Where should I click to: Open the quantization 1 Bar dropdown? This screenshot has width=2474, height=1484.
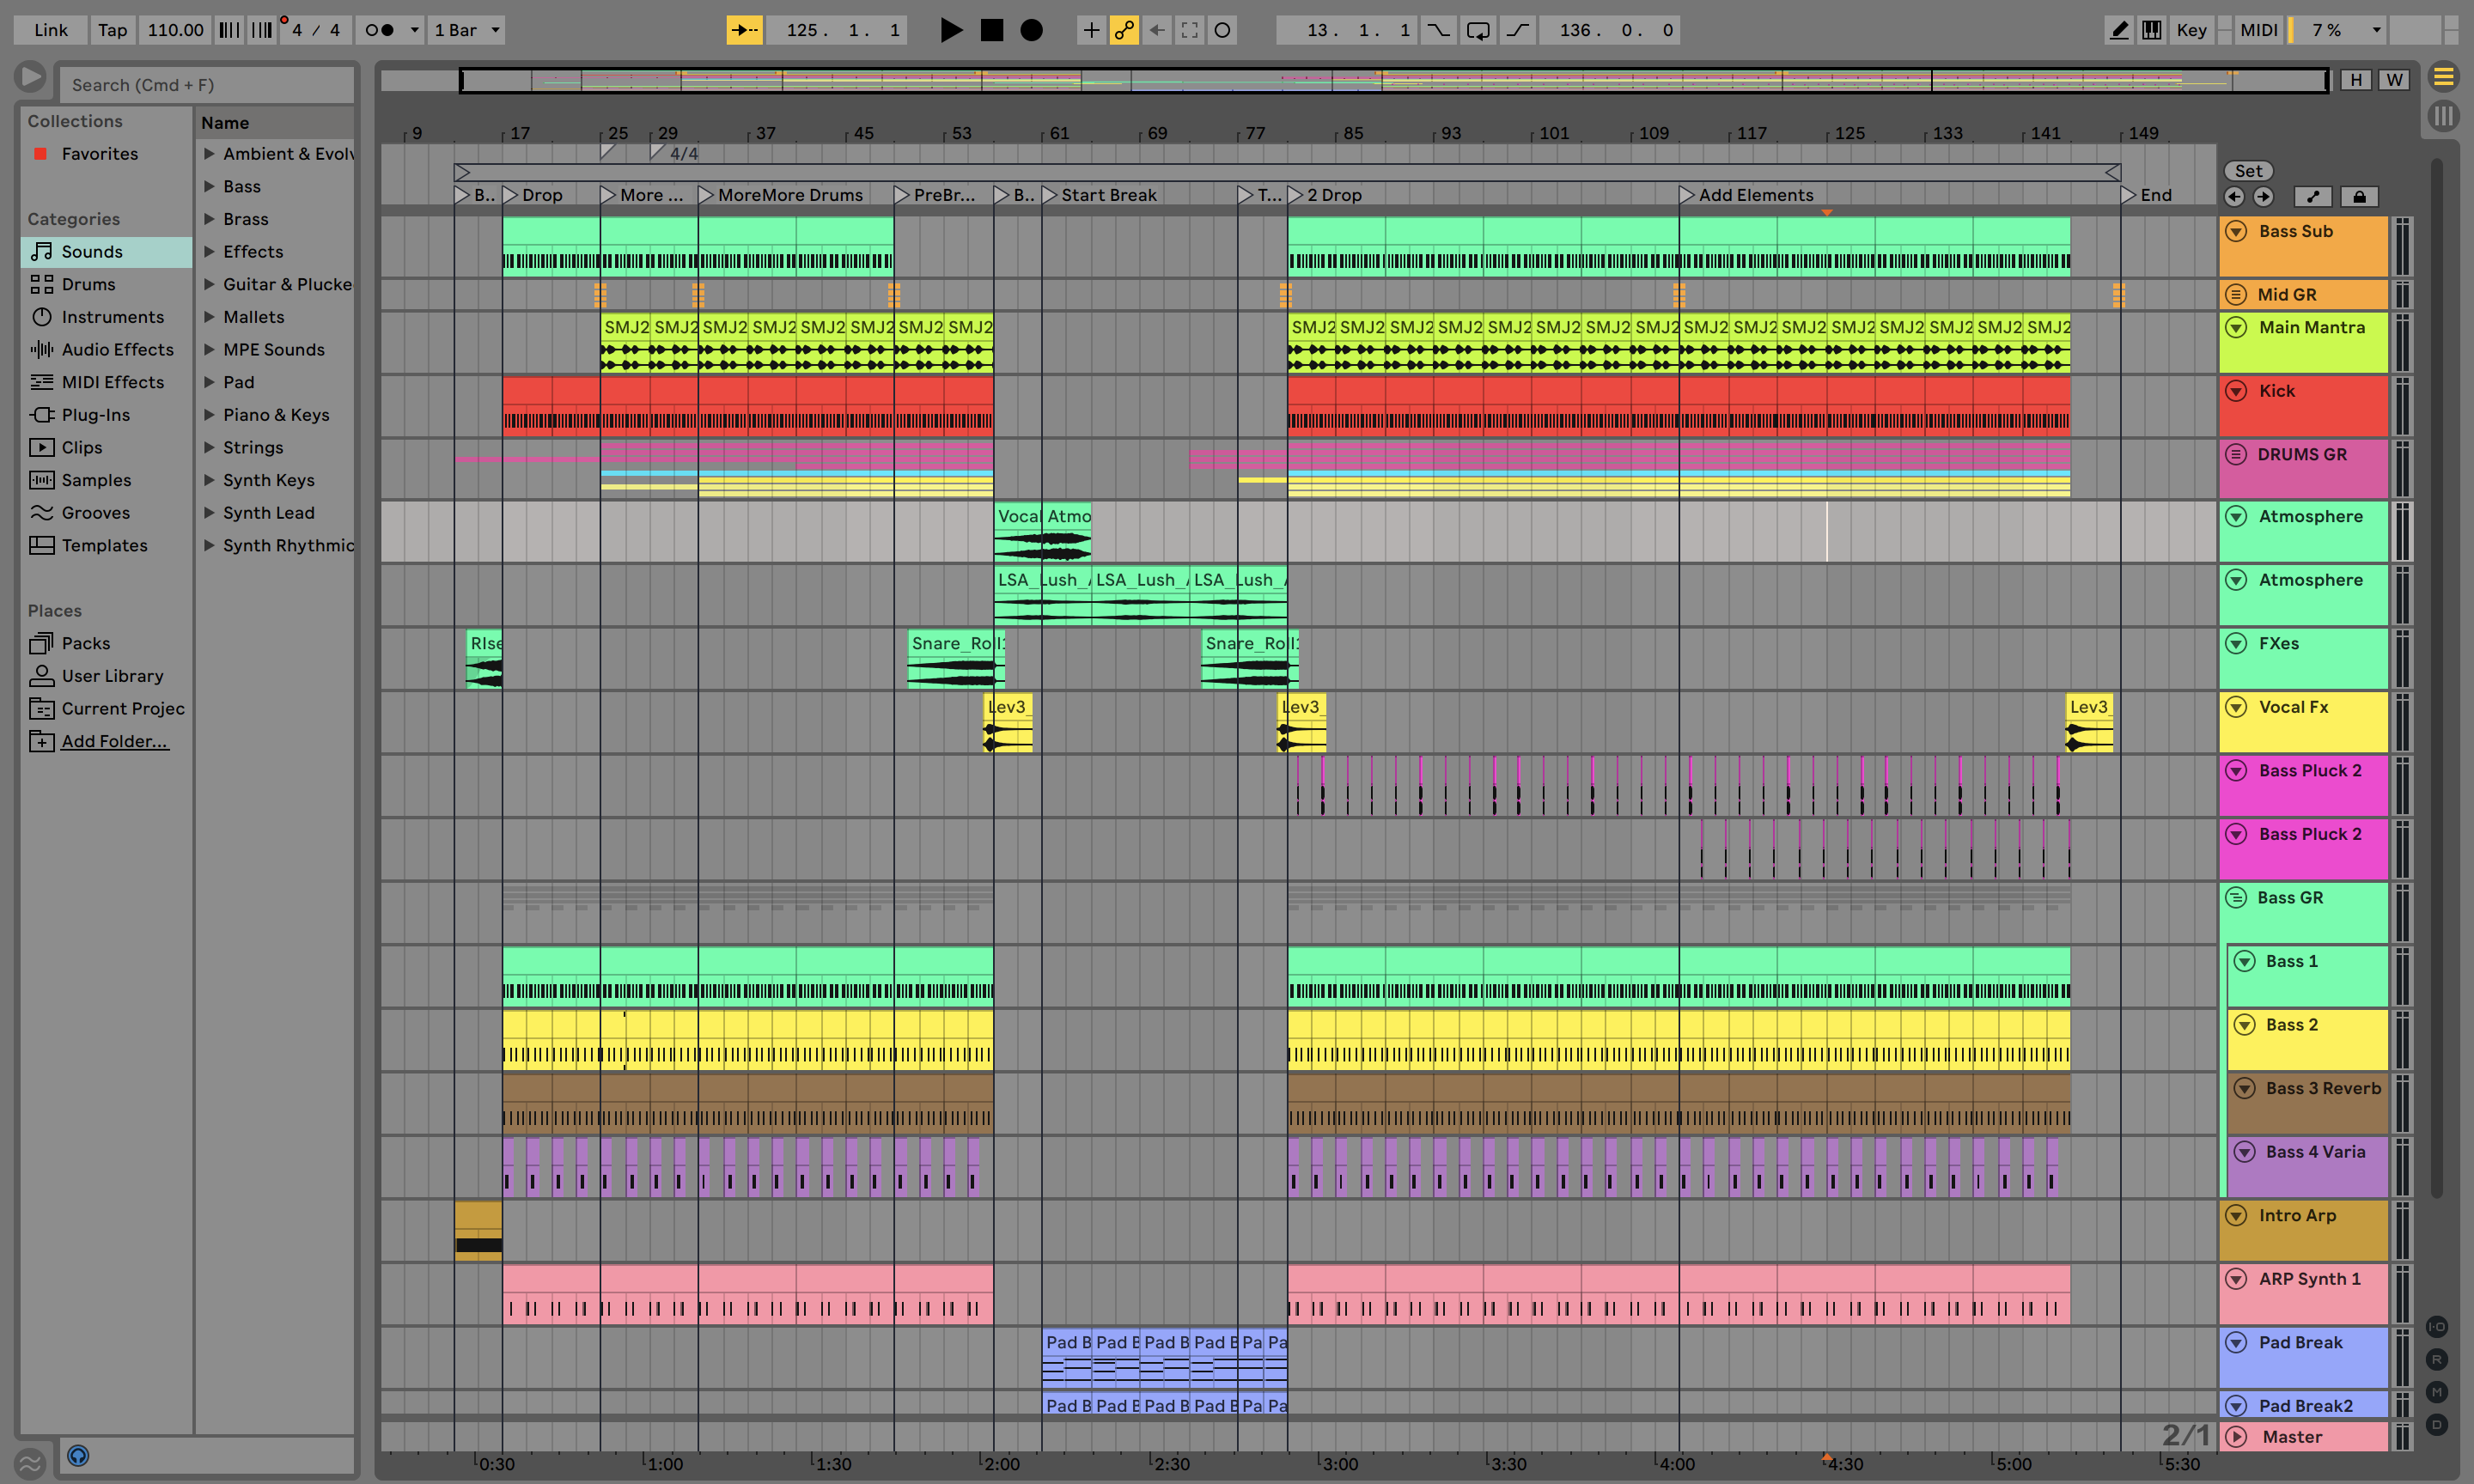466,30
